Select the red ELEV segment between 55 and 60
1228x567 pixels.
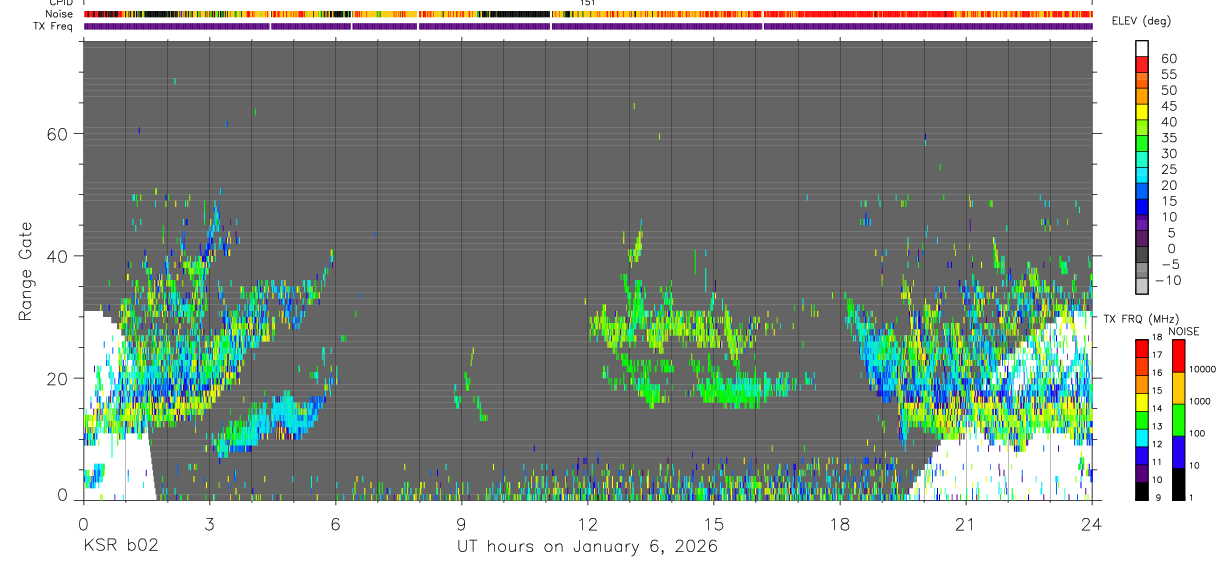point(1141,63)
